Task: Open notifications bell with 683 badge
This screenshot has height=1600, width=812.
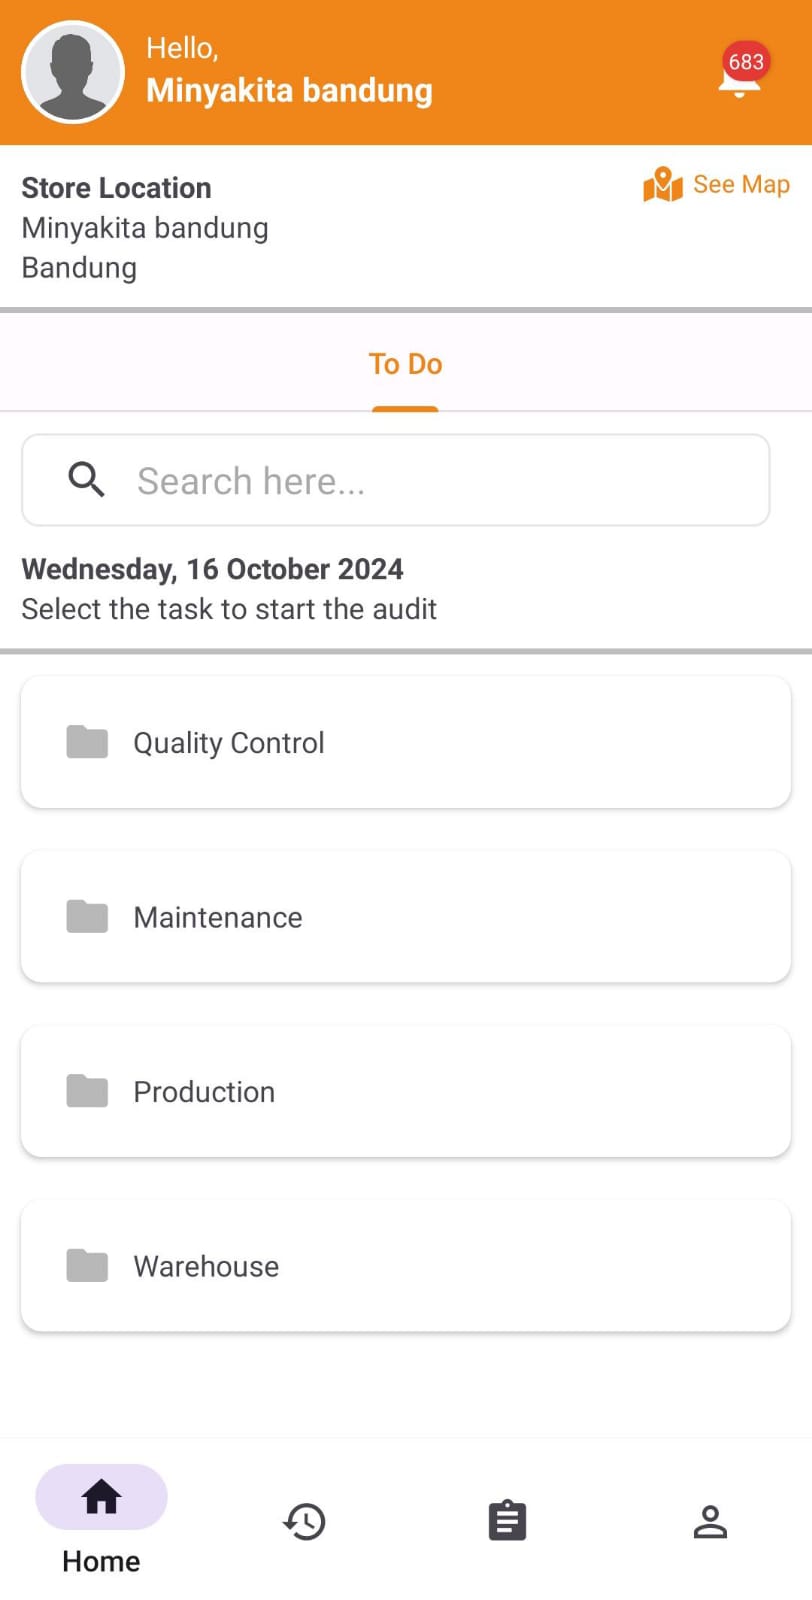Action: click(740, 76)
